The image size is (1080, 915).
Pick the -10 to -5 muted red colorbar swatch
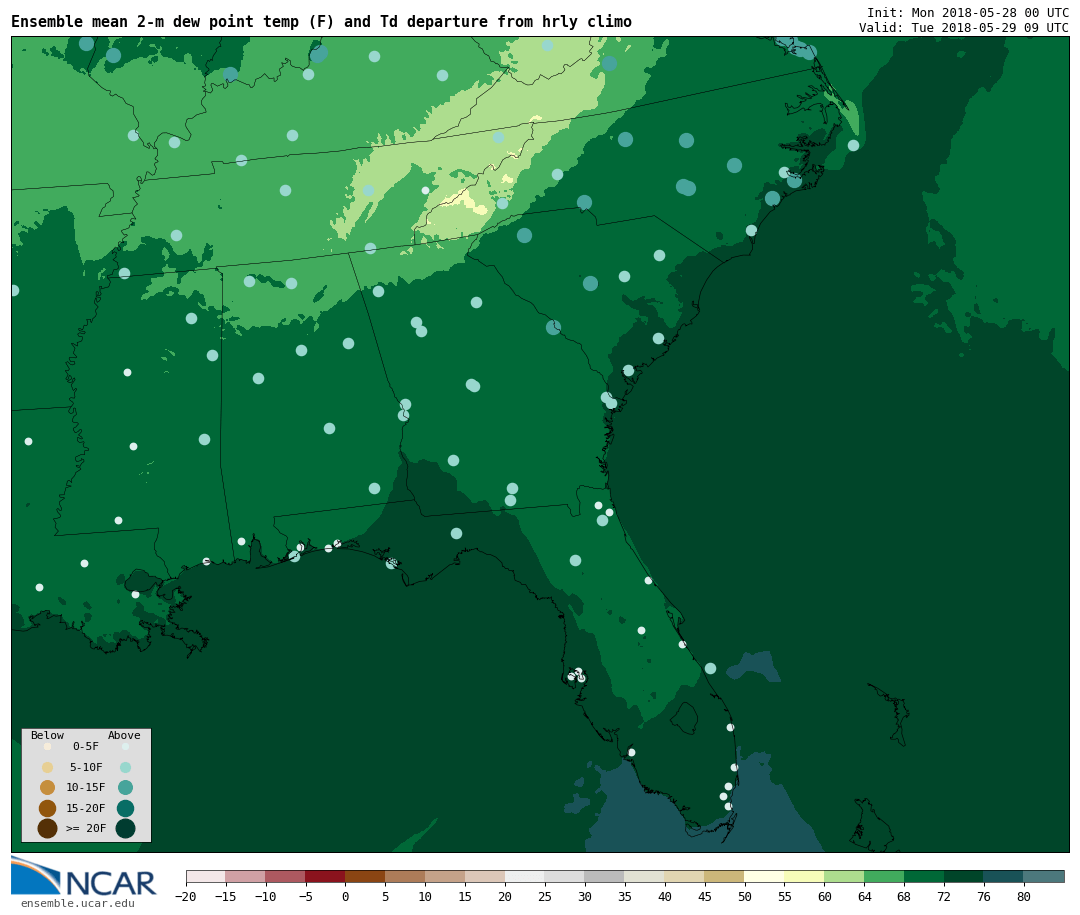pos(286,876)
